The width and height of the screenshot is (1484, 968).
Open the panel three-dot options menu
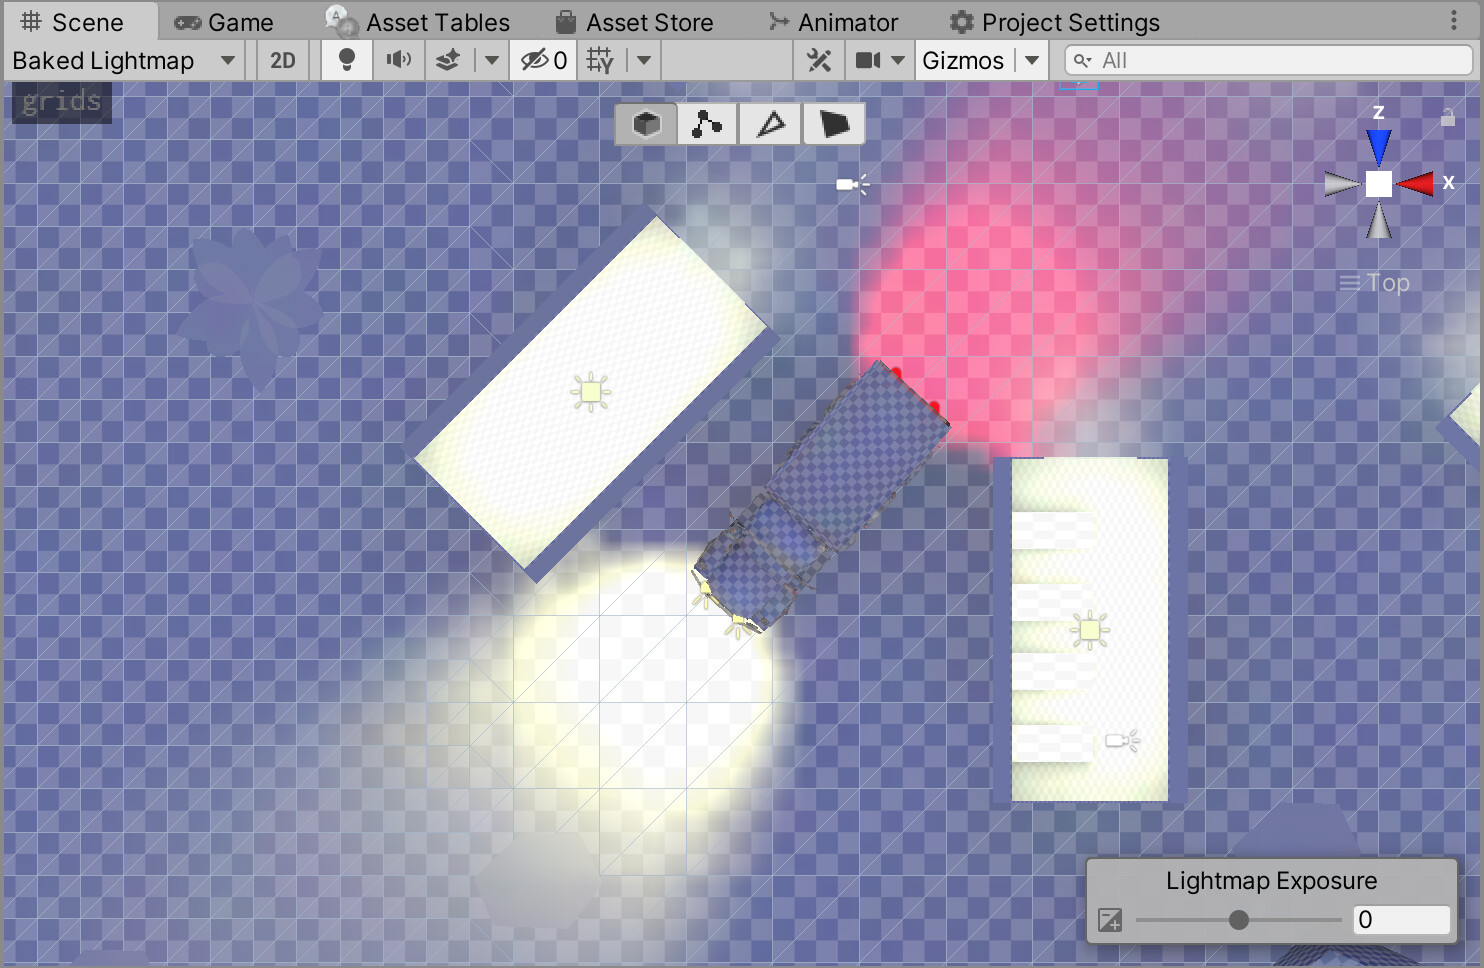click(1454, 21)
